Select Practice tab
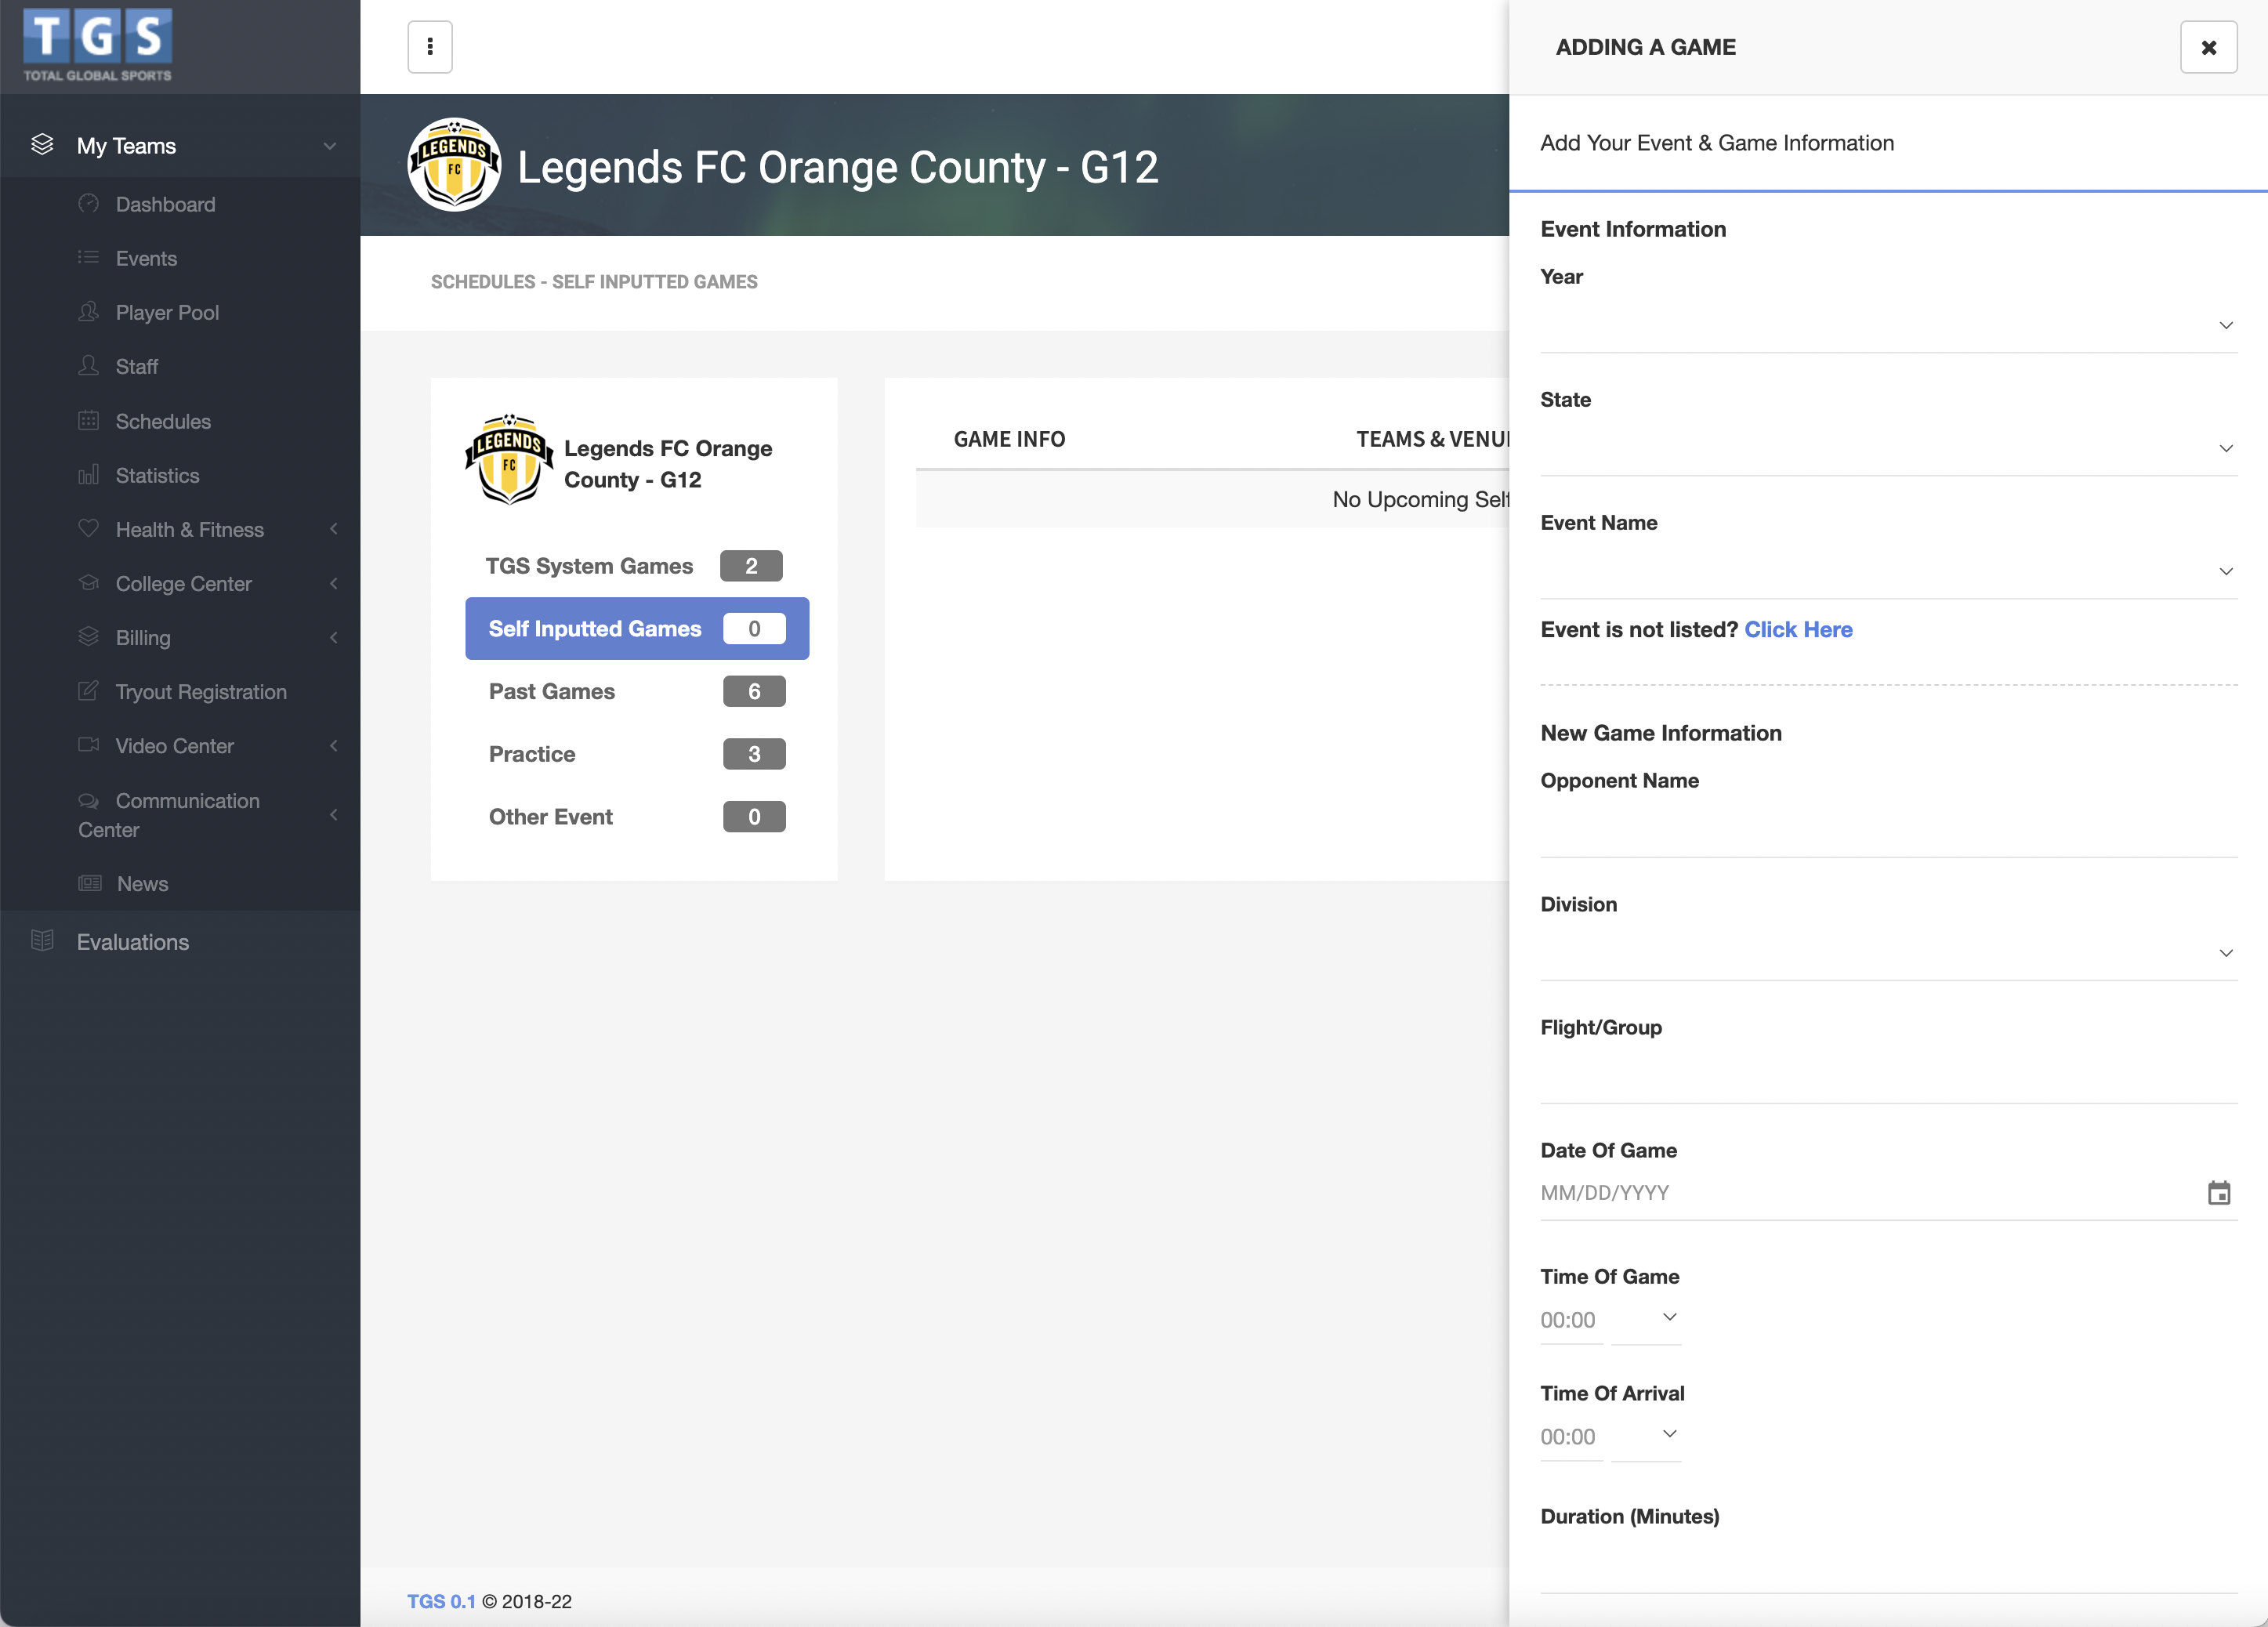The height and width of the screenshot is (1627, 2268). point(637,754)
